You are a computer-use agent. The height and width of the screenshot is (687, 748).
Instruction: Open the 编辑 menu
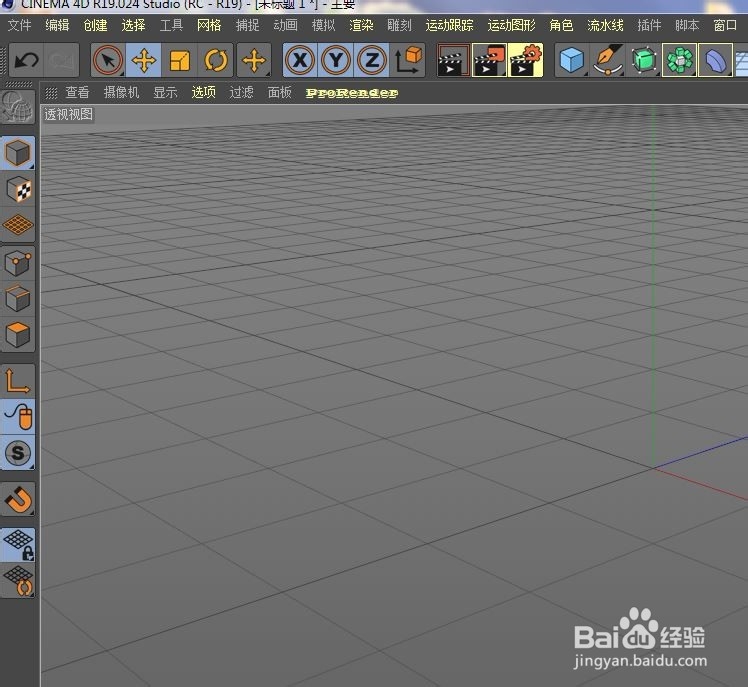point(57,25)
